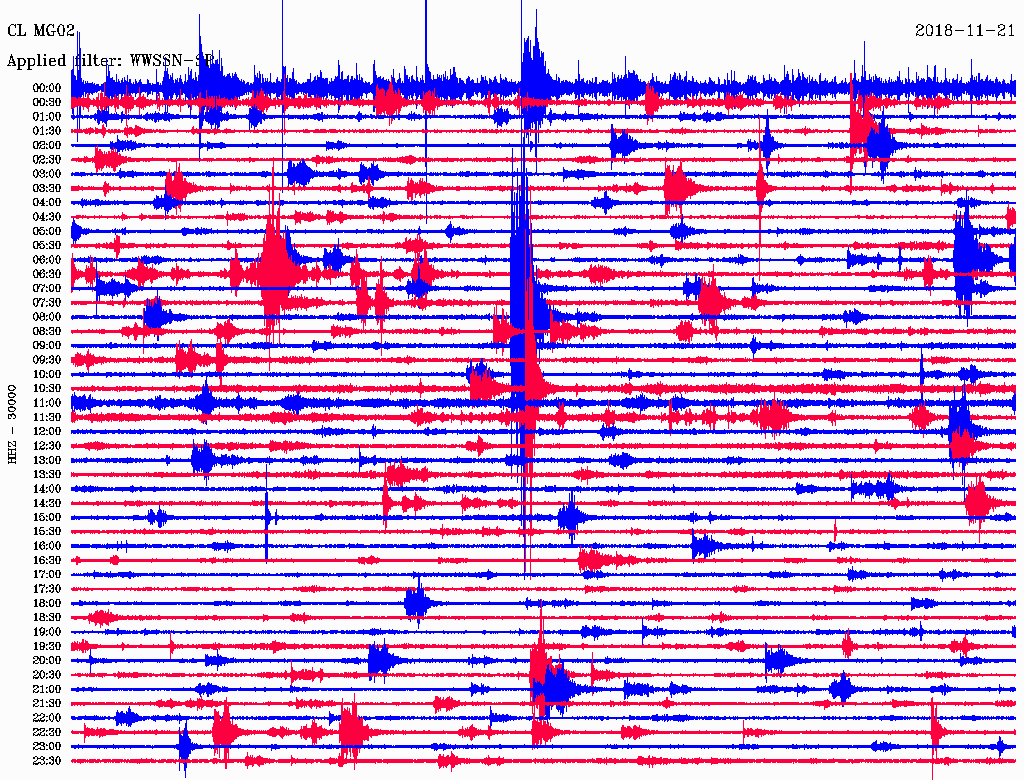Select the 21:30 time label
Viewport: 1024px width, 780px height.
click(x=47, y=704)
